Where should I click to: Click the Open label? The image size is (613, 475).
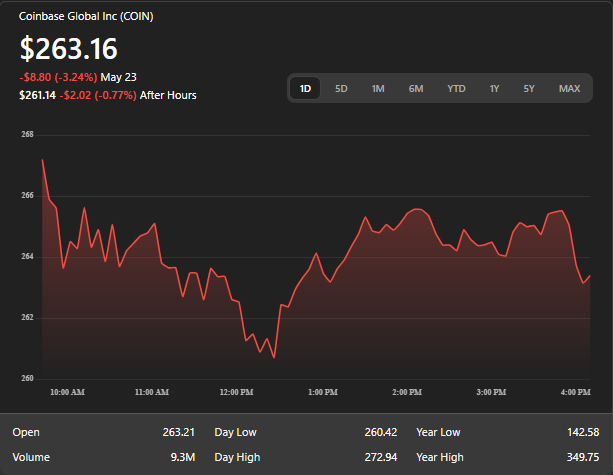[x=26, y=432]
